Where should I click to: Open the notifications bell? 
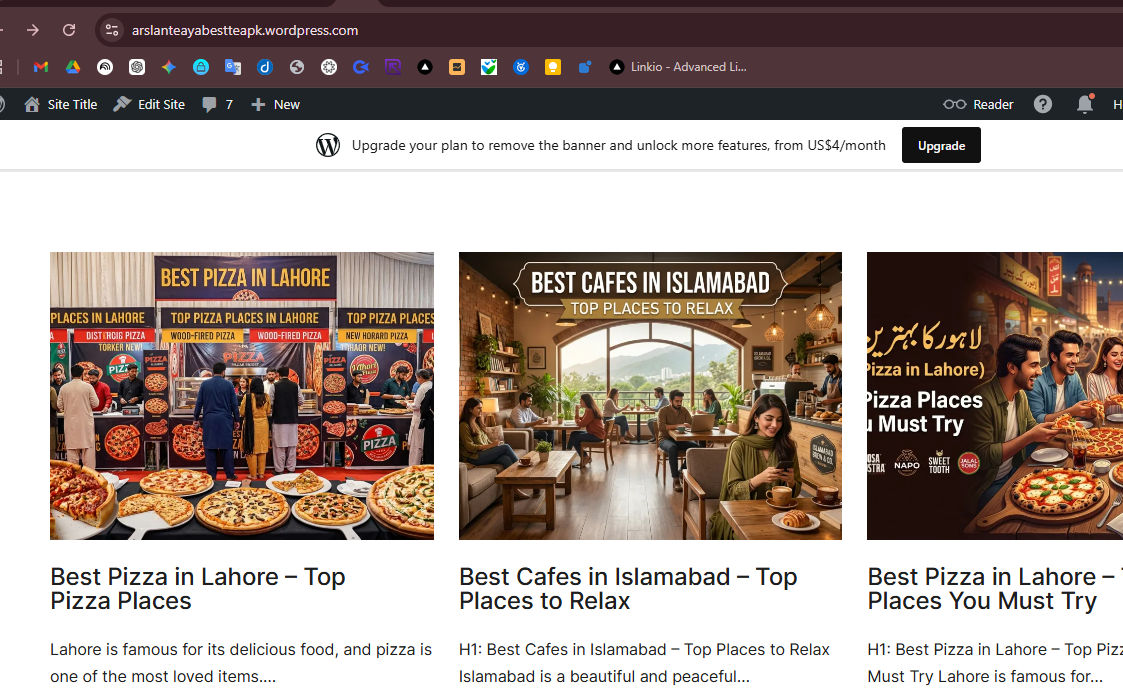point(1085,105)
